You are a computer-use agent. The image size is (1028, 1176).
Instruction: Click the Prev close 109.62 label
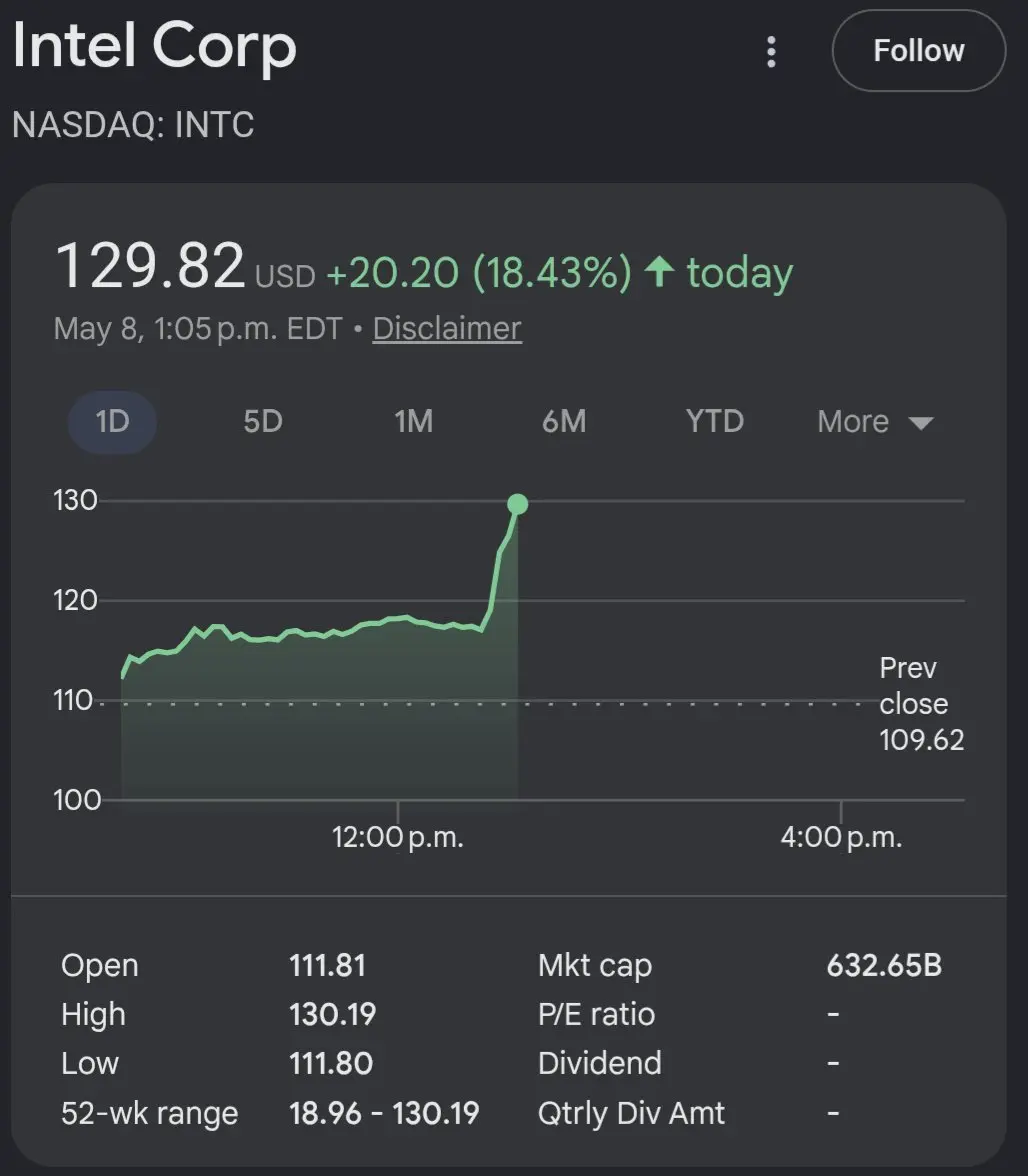[x=922, y=704]
